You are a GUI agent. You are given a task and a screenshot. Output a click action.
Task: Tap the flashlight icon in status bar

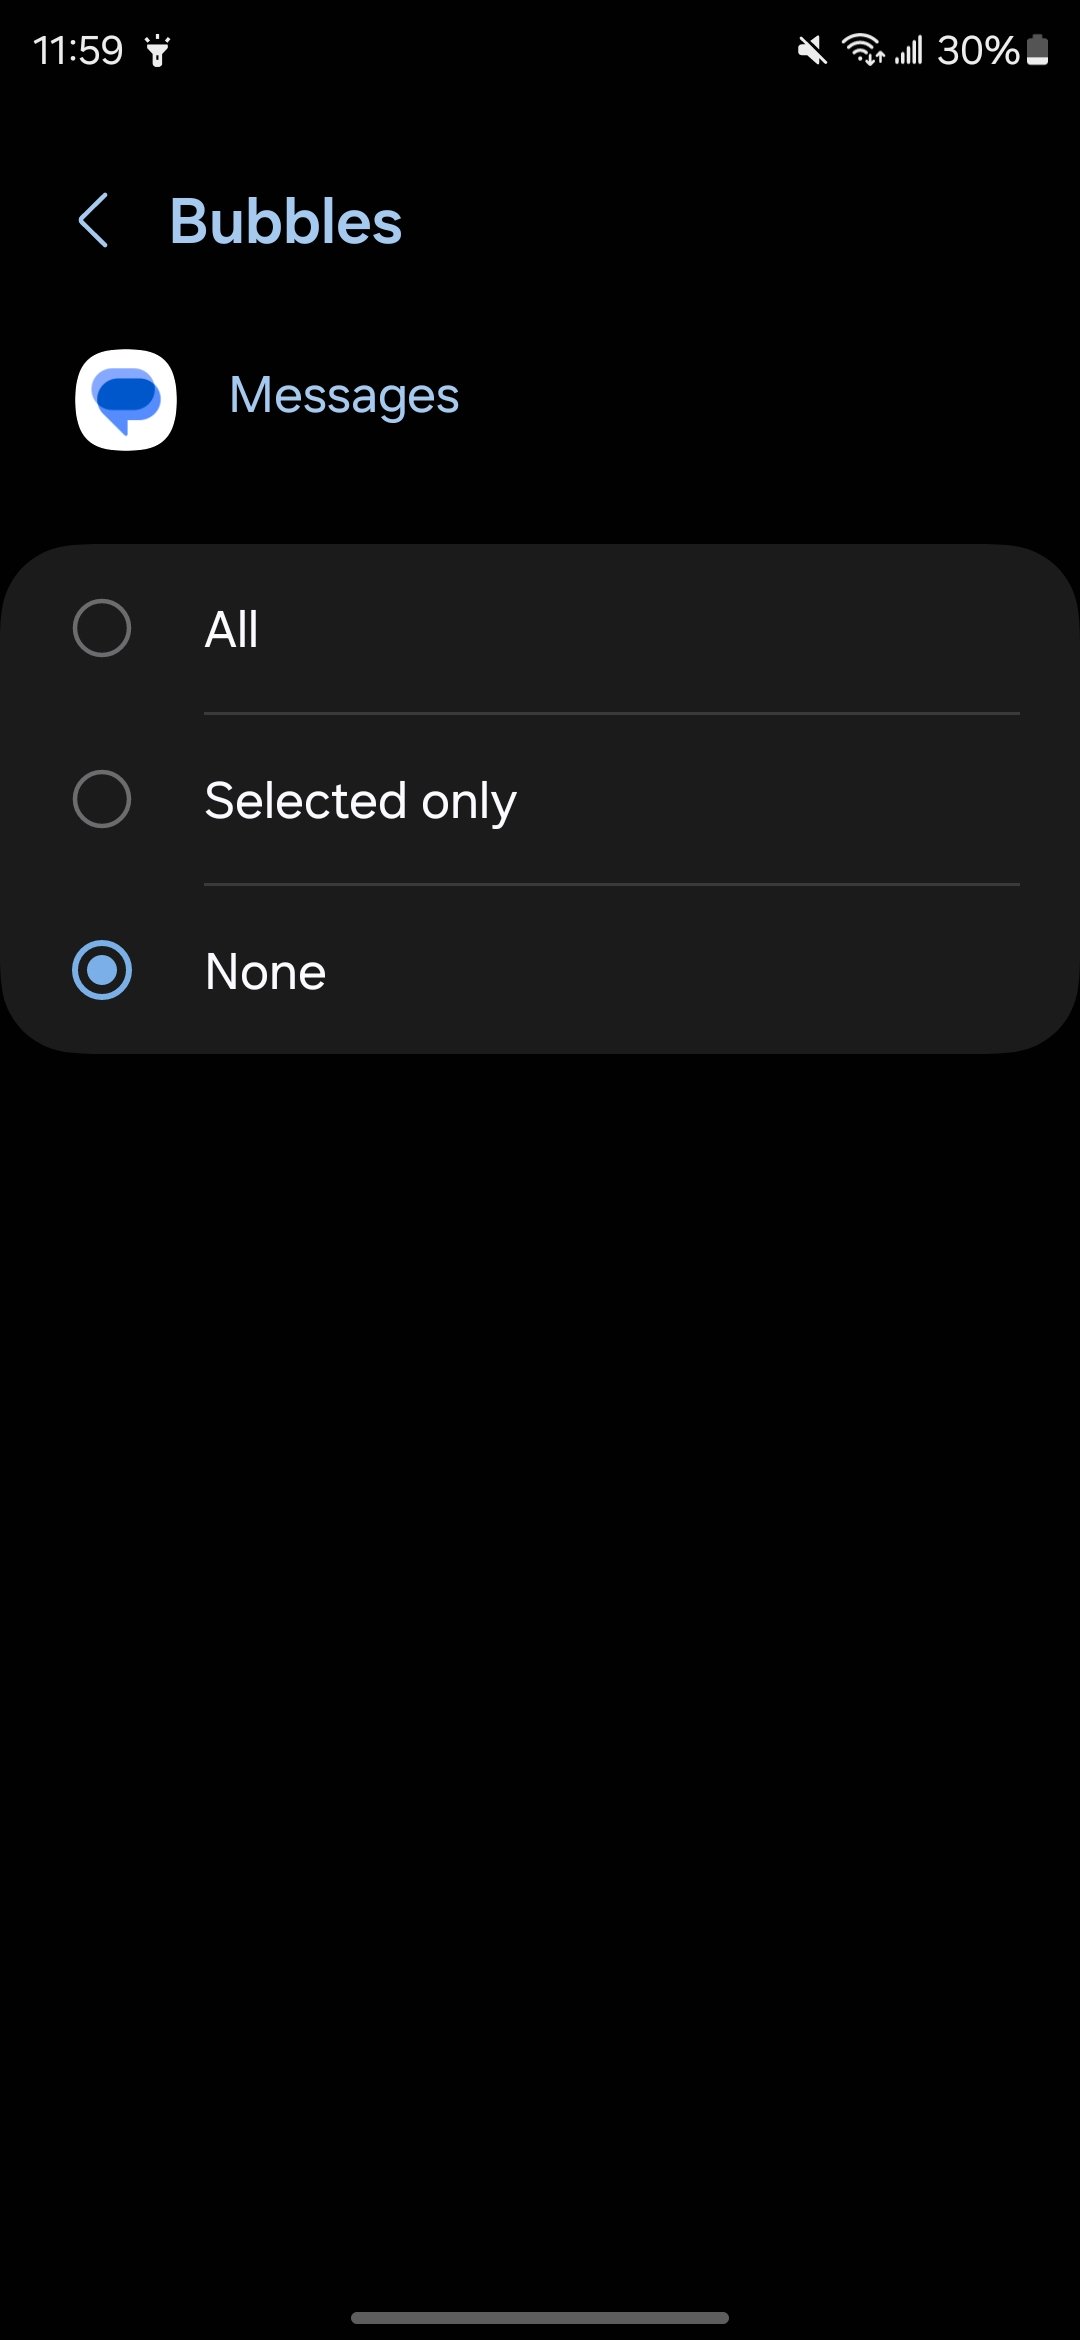click(x=157, y=50)
